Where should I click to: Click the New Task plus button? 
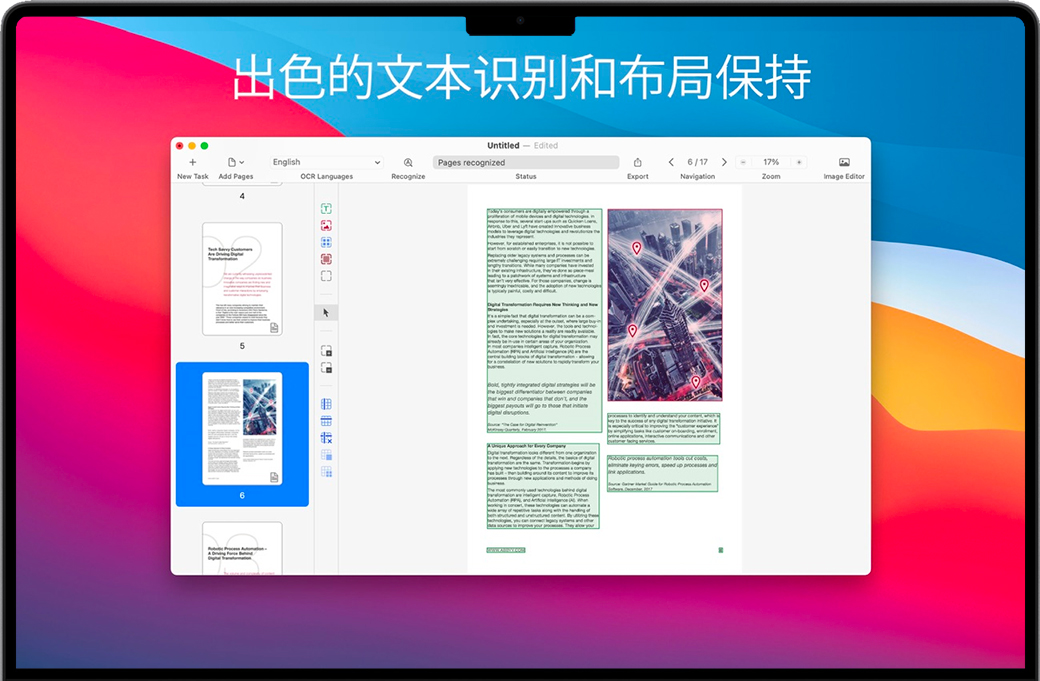pos(193,162)
